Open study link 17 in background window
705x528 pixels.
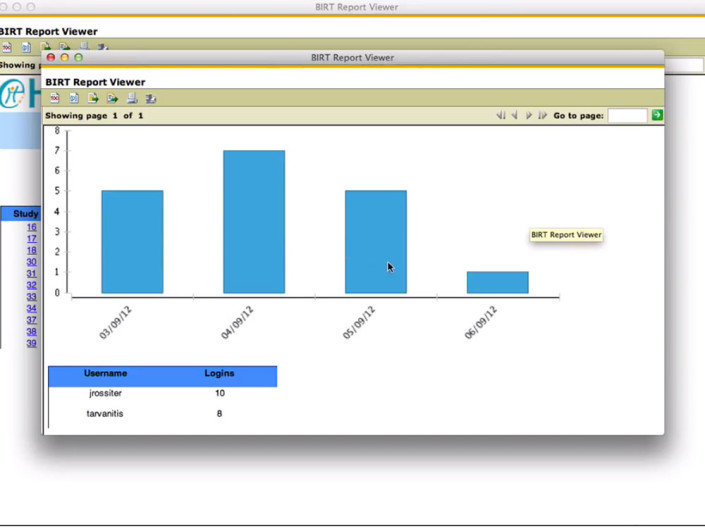(x=31, y=238)
